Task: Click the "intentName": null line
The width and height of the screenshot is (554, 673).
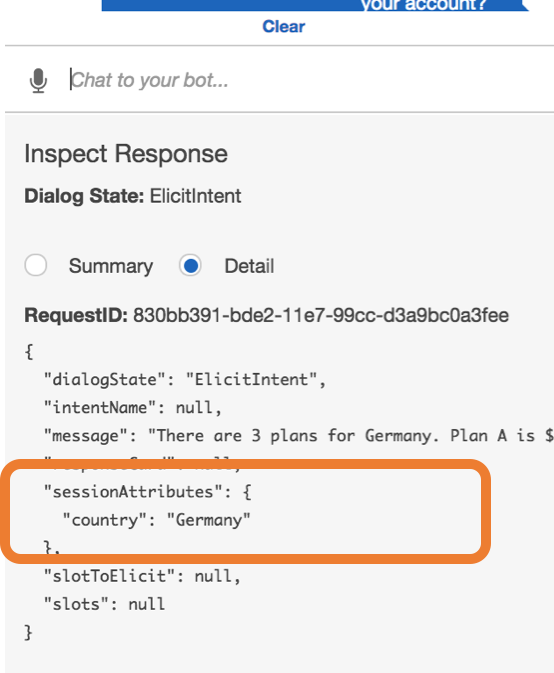Action: click(133, 407)
